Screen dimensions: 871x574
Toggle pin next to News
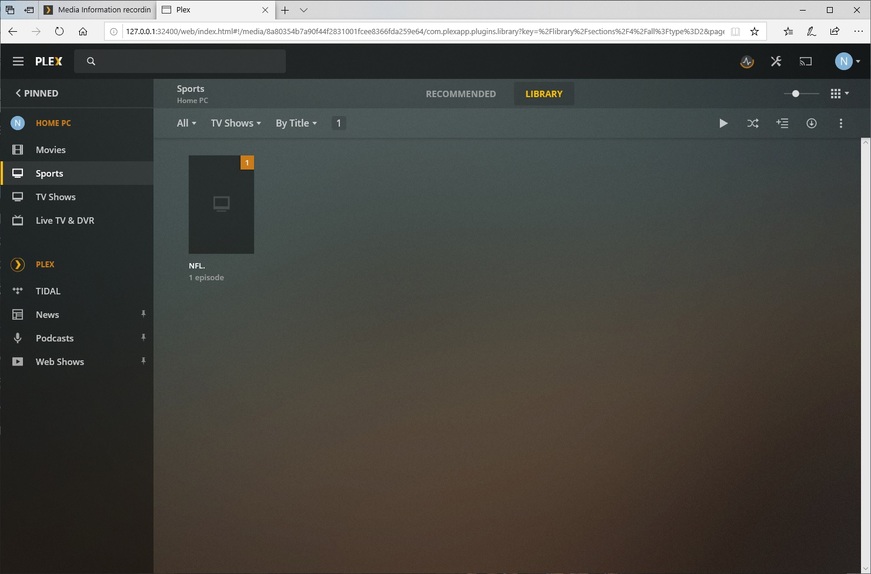tap(143, 314)
